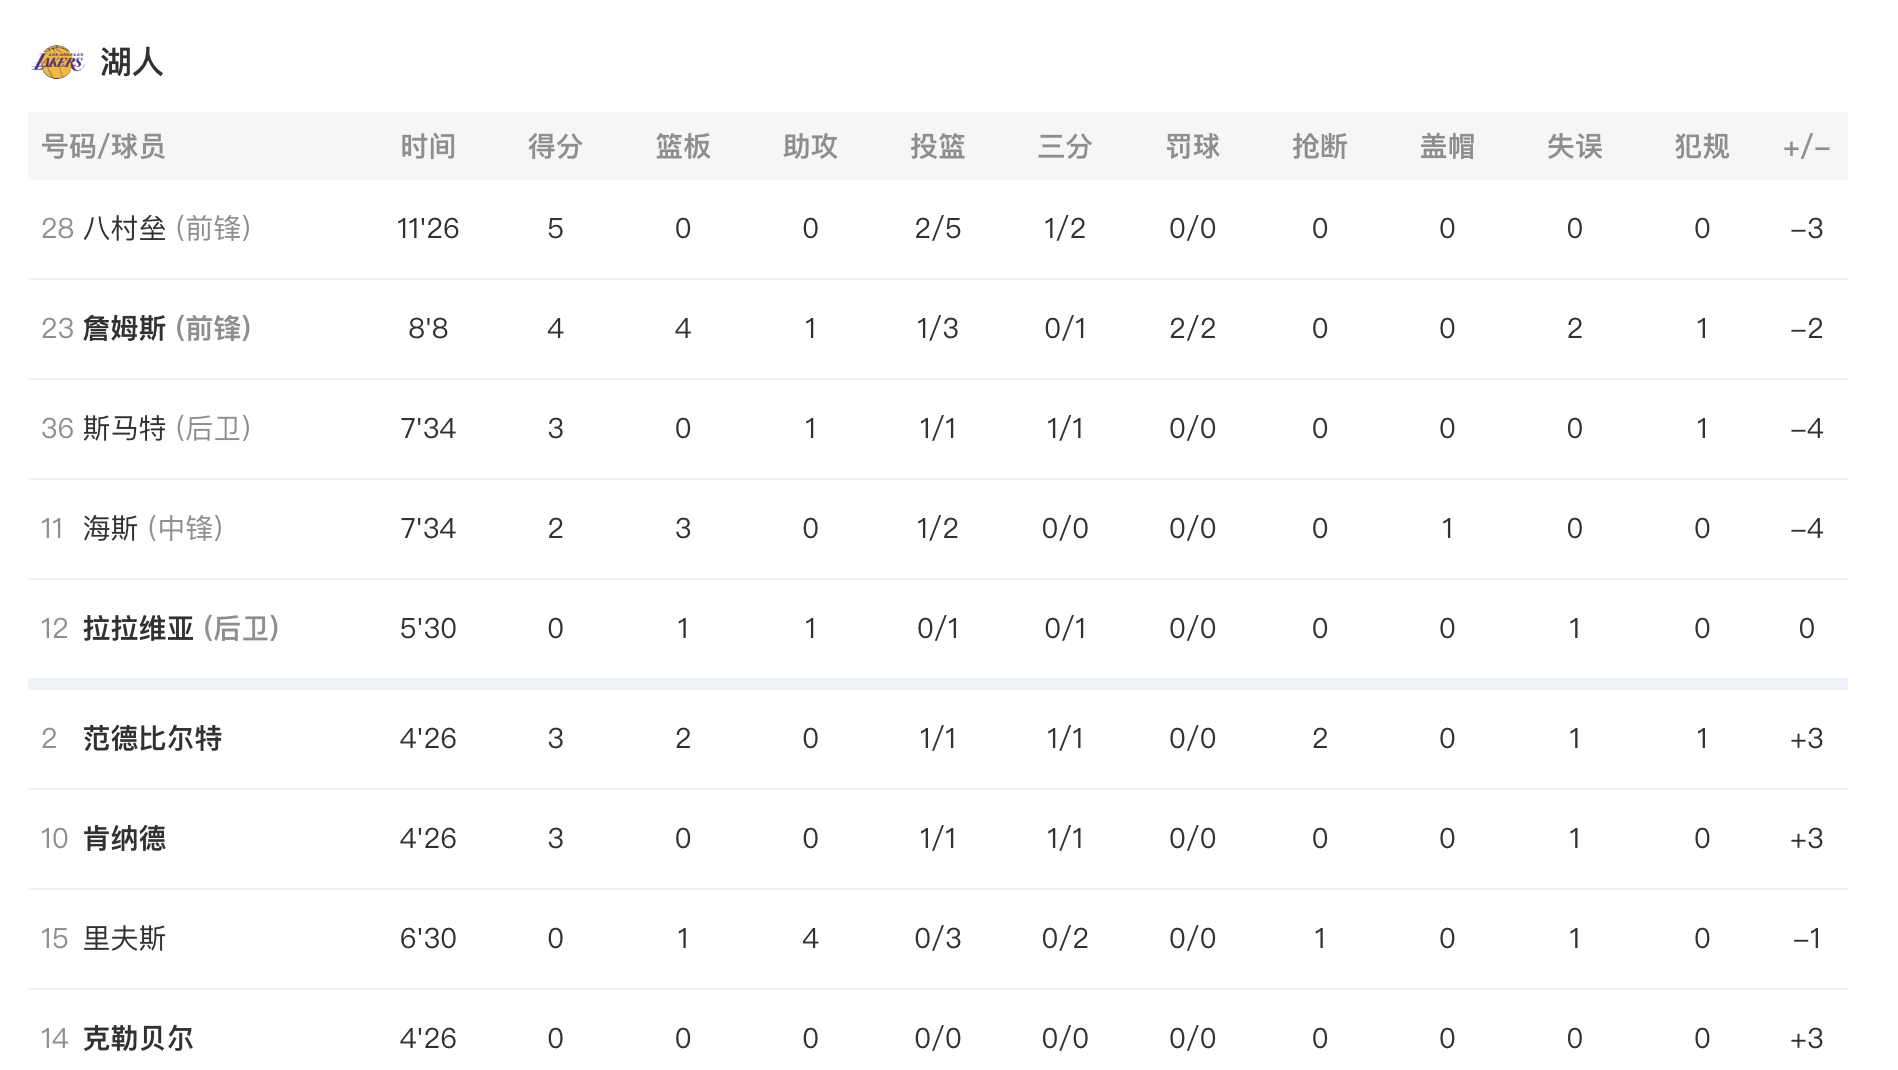Click the 三分 column header
Viewport: 1898px width, 1070px height.
pyautogui.click(x=1065, y=147)
